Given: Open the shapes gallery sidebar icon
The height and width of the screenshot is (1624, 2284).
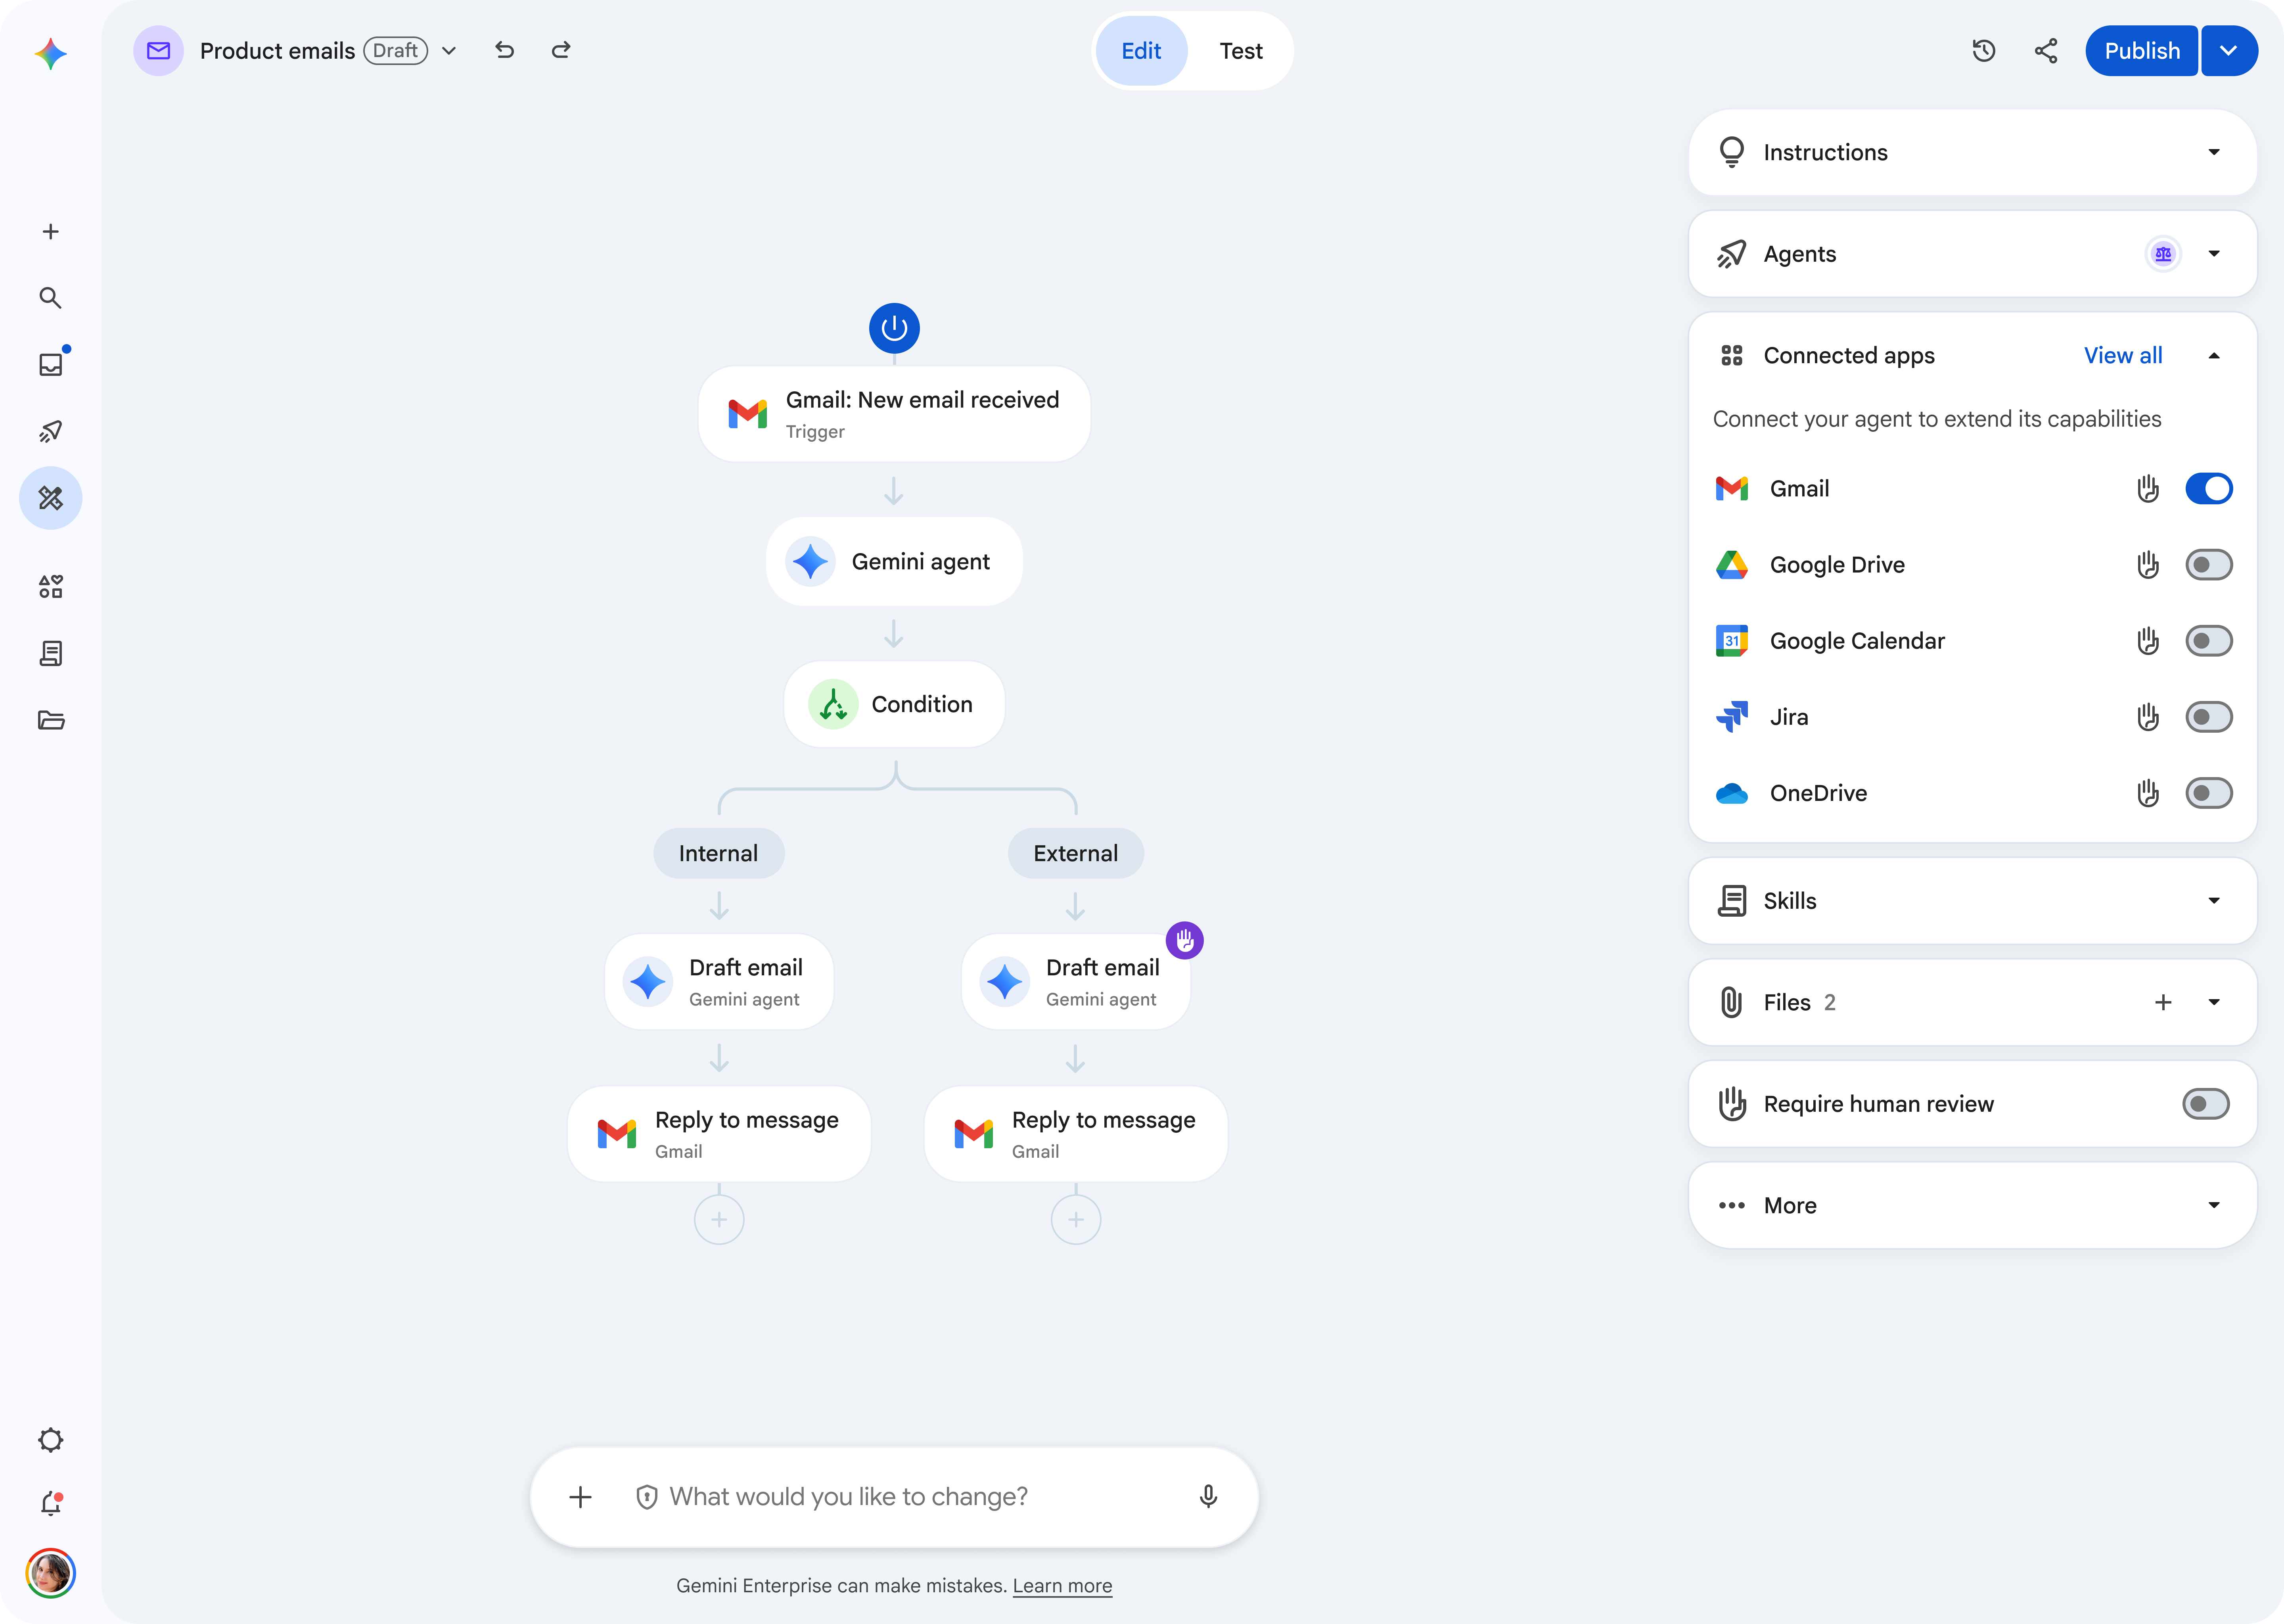Looking at the screenshot, I should coord(51,587).
